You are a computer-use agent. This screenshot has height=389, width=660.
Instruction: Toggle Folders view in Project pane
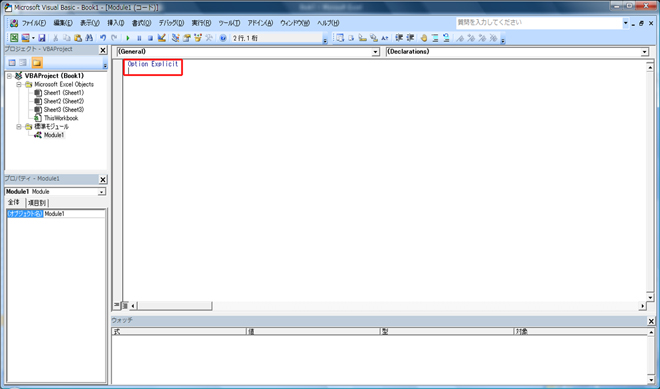[x=37, y=63]
